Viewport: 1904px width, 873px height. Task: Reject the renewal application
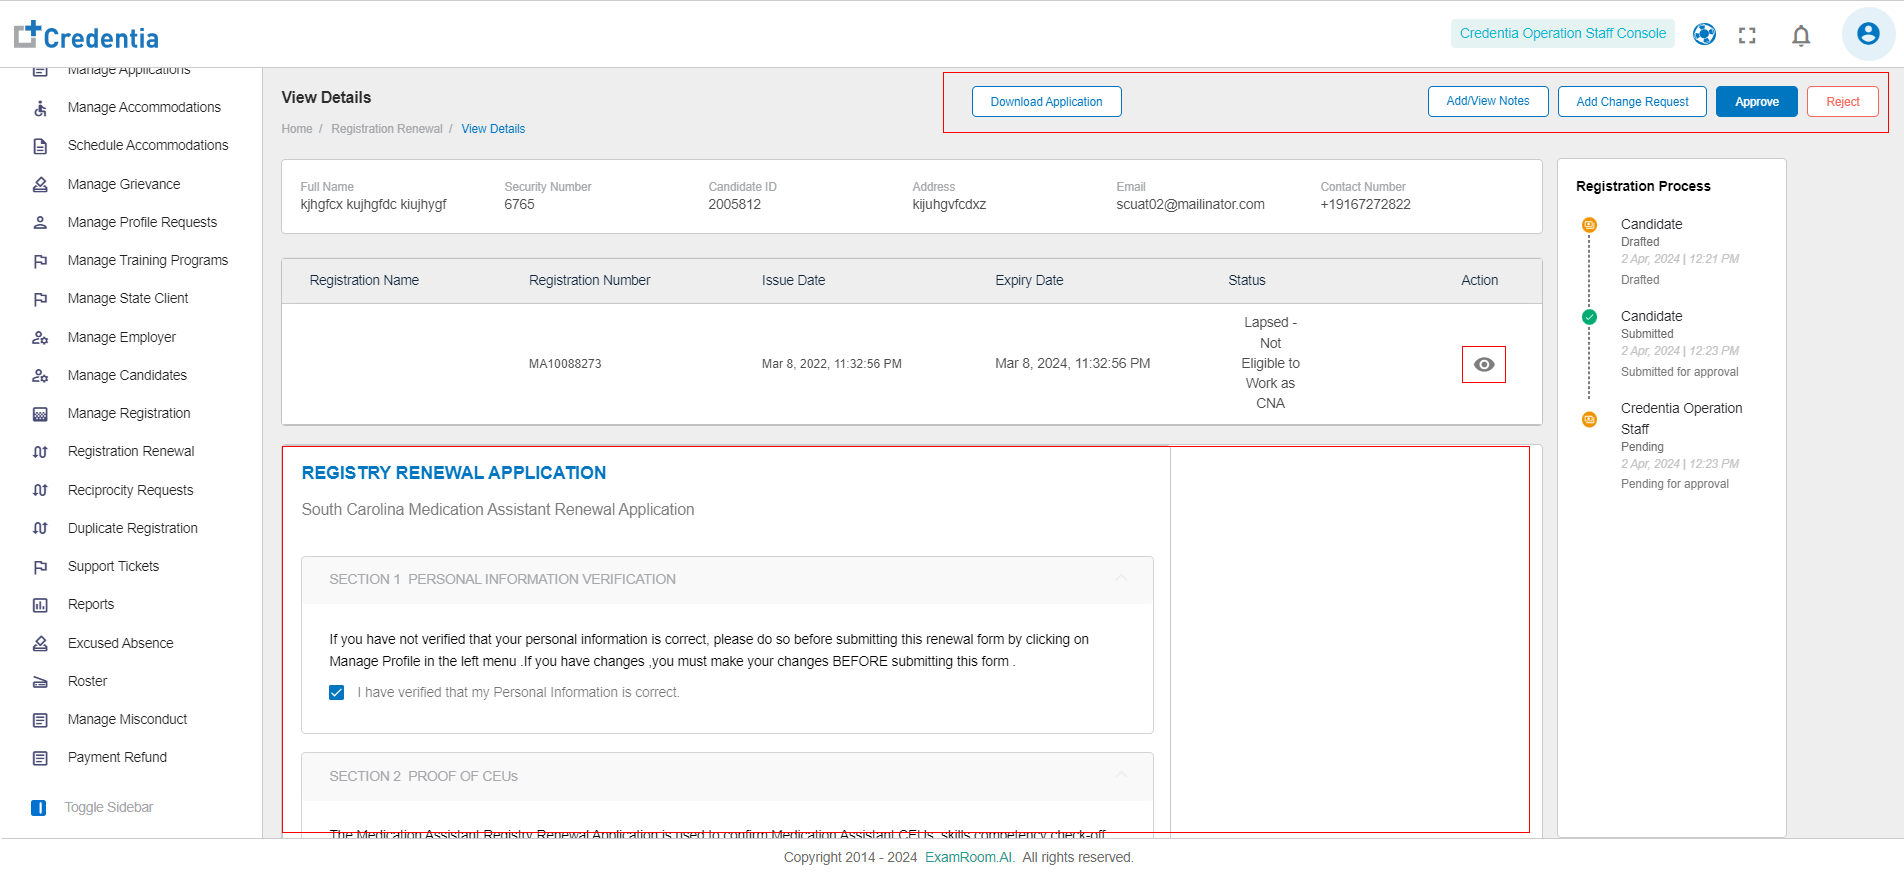1843,102
